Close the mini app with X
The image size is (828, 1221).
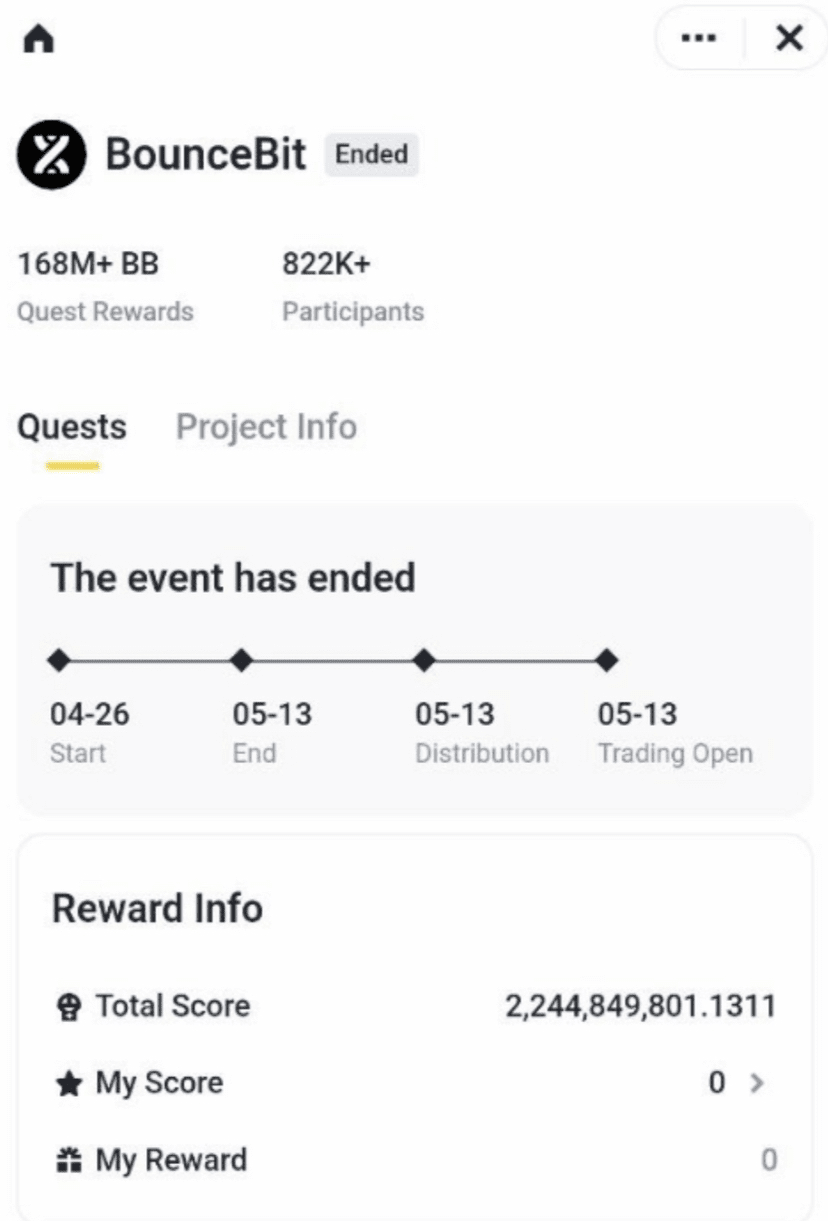[x=789, y=39]
